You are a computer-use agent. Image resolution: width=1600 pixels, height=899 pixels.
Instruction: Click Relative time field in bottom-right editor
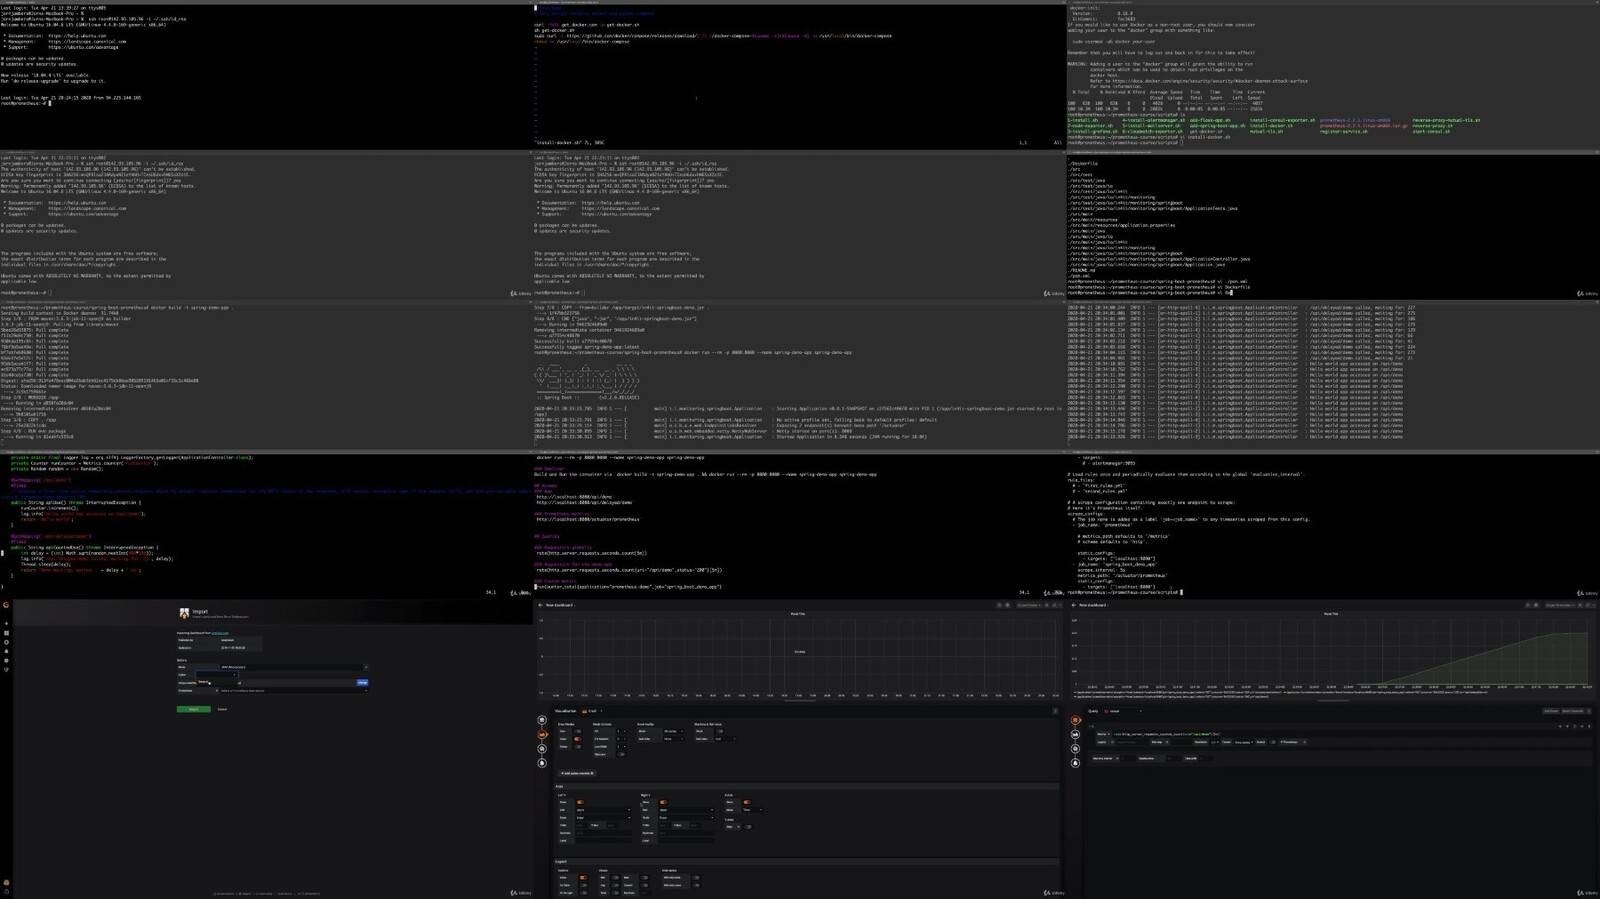[x=1128, y=758]
